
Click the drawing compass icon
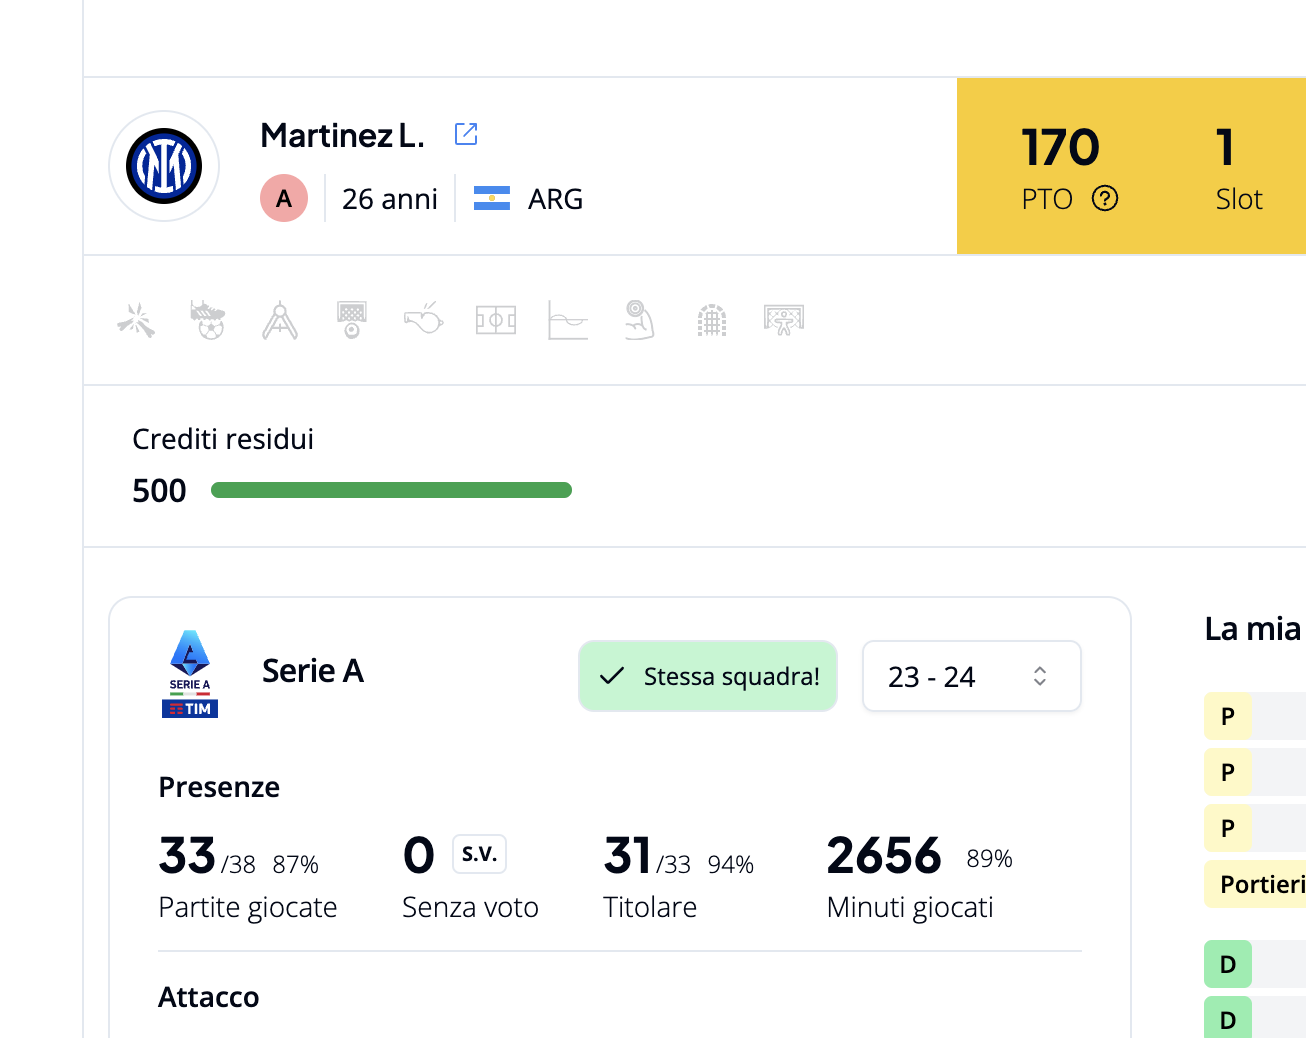click(280, 320)
